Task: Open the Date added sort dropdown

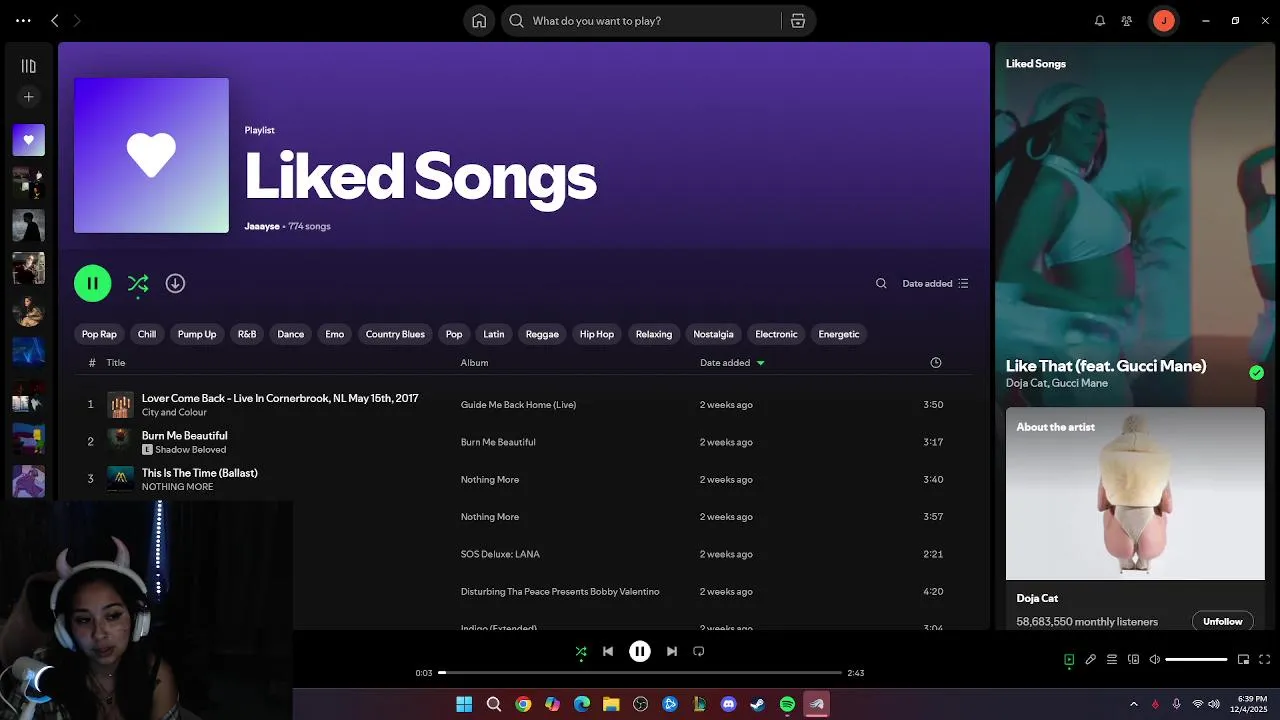Action: coord(935,283)
